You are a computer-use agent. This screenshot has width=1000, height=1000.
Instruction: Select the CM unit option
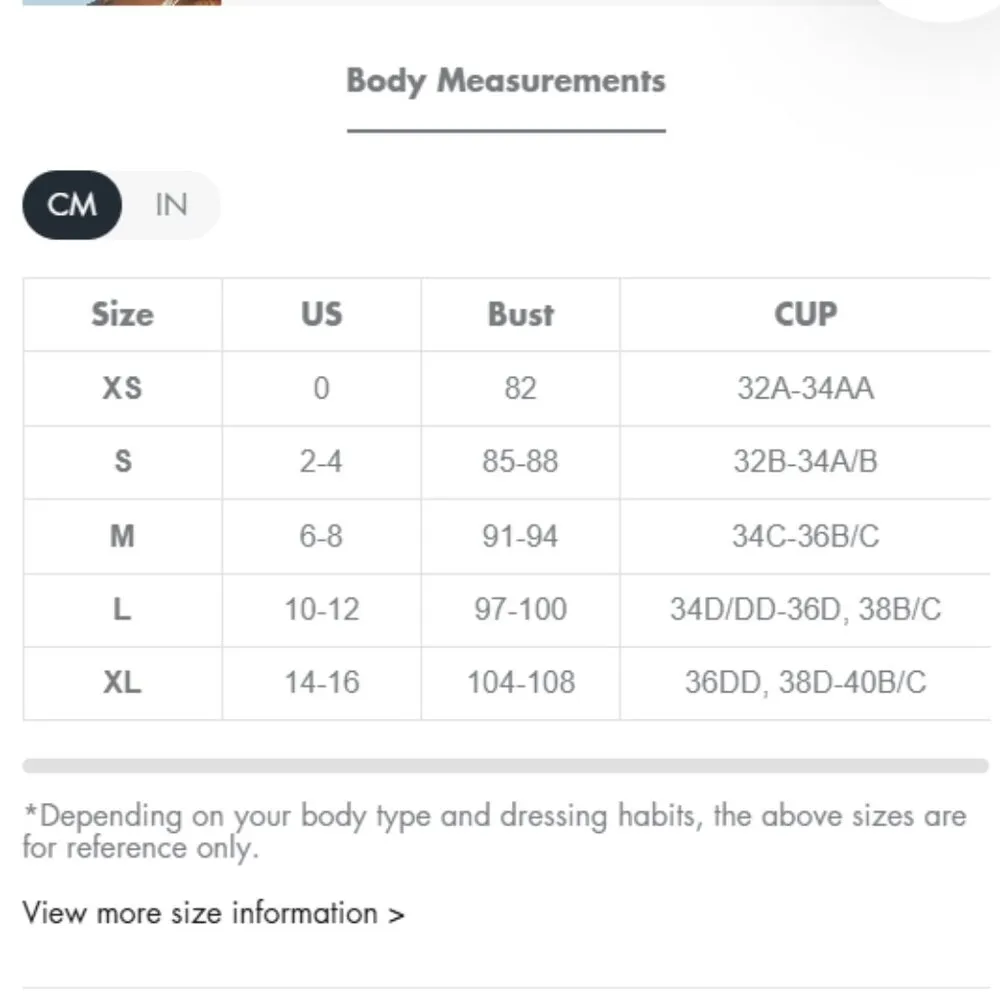click(x=72, y=205)
